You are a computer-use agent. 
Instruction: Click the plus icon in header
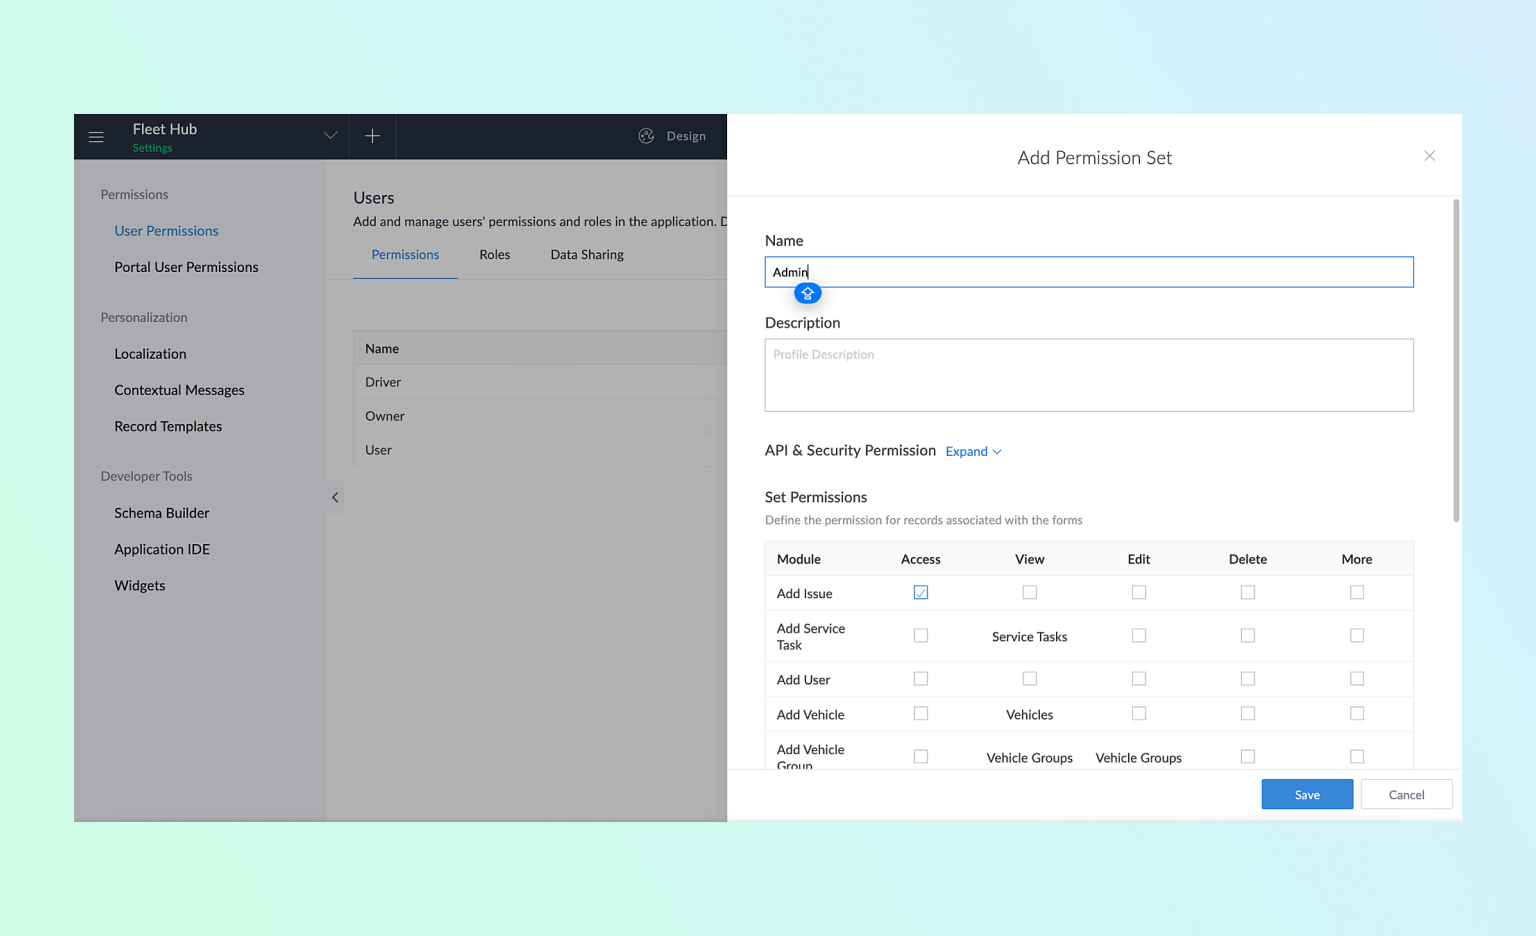[372, 136]
